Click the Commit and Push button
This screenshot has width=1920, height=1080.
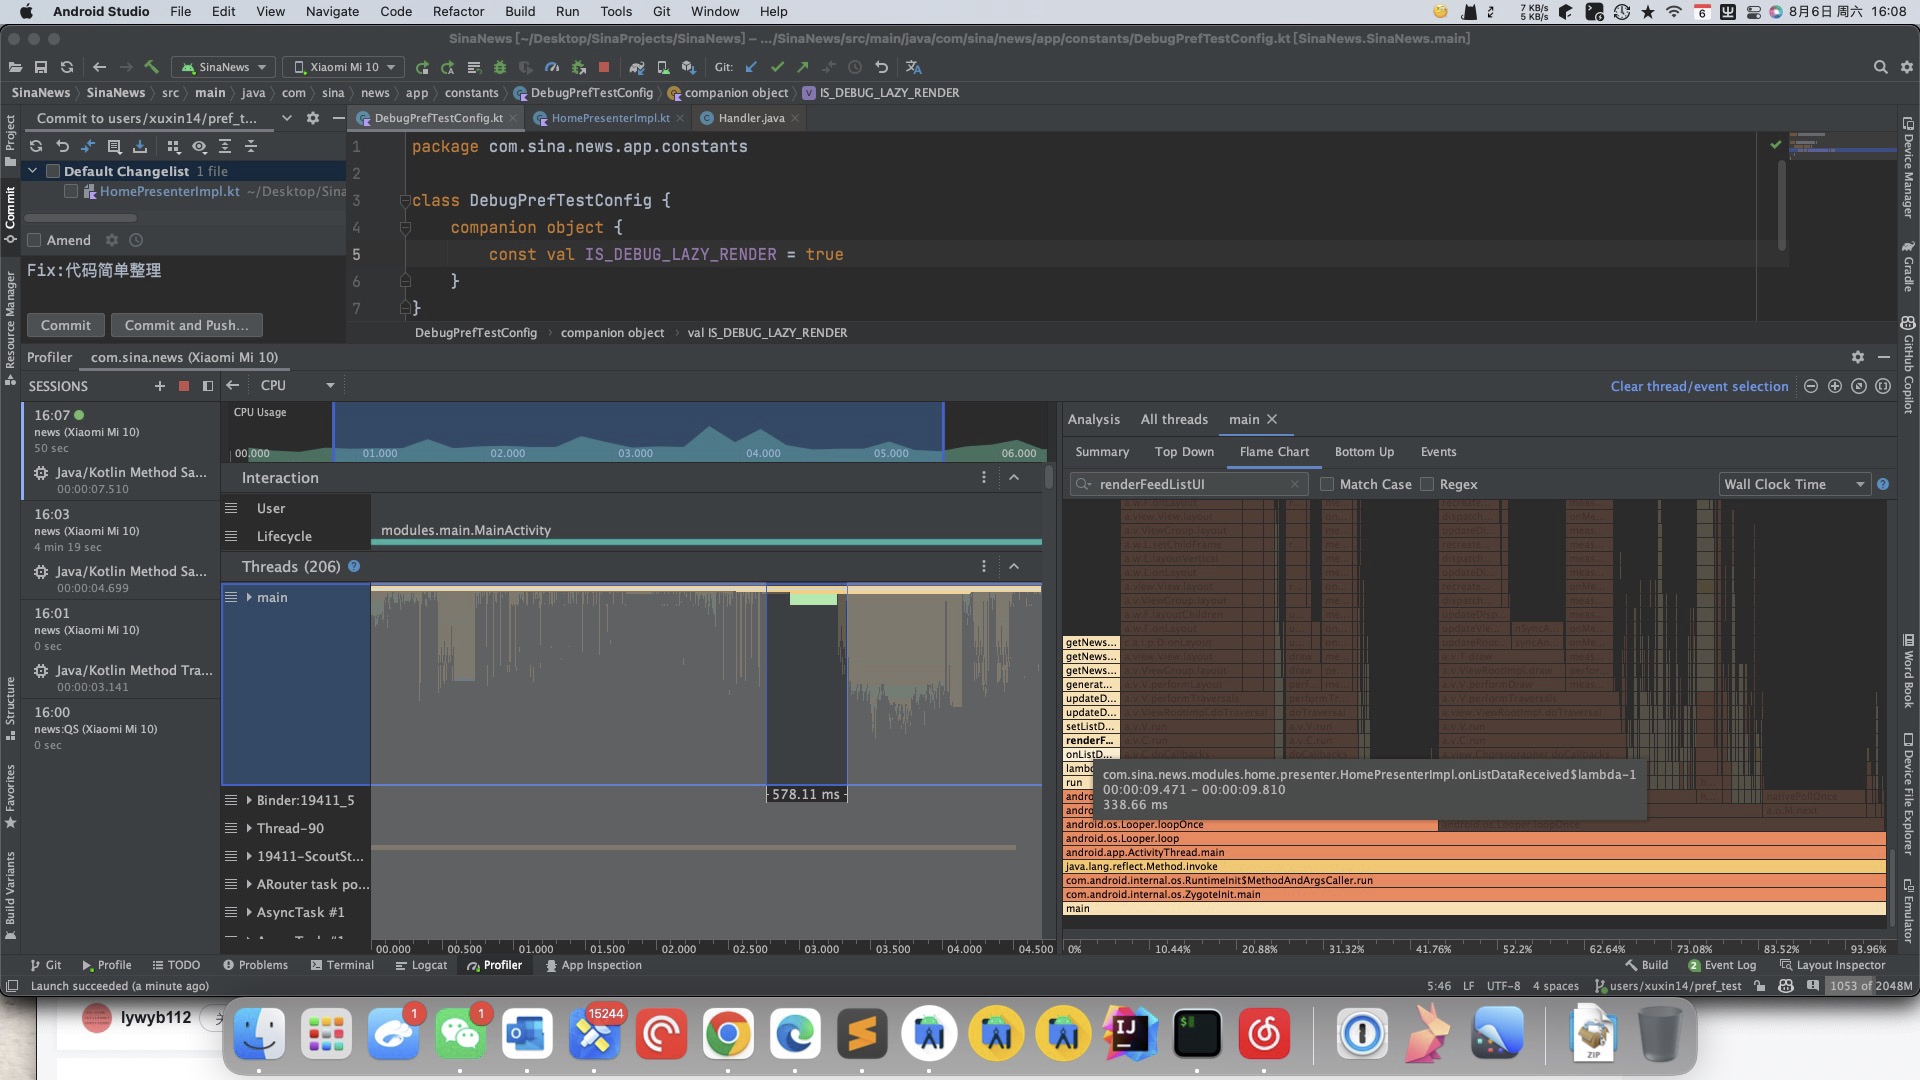tap(186, 325)
